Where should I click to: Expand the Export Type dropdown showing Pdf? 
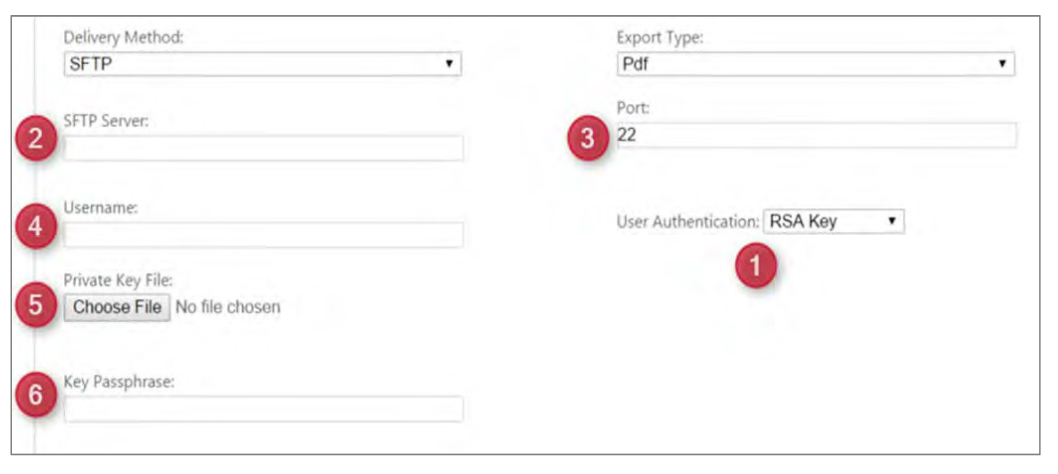coord(815,64)
